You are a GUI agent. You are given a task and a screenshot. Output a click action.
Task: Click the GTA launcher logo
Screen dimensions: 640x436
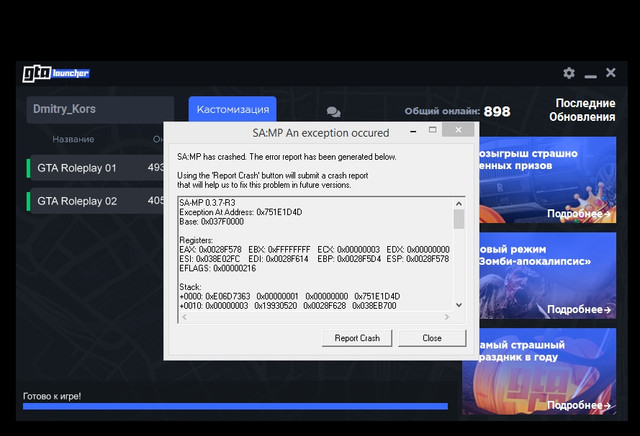[x=56, y=73]
